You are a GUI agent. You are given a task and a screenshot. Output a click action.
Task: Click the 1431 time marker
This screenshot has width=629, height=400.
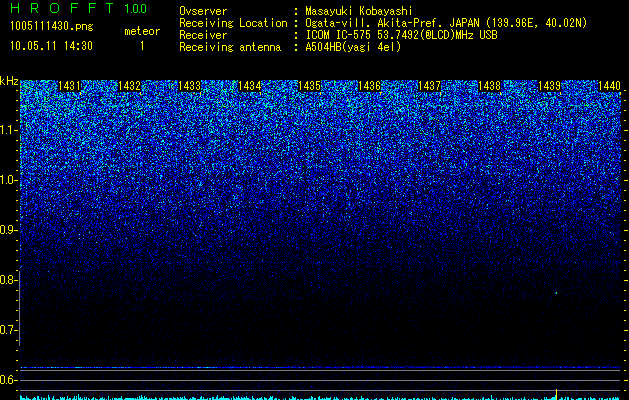click(x=69, y=86)
